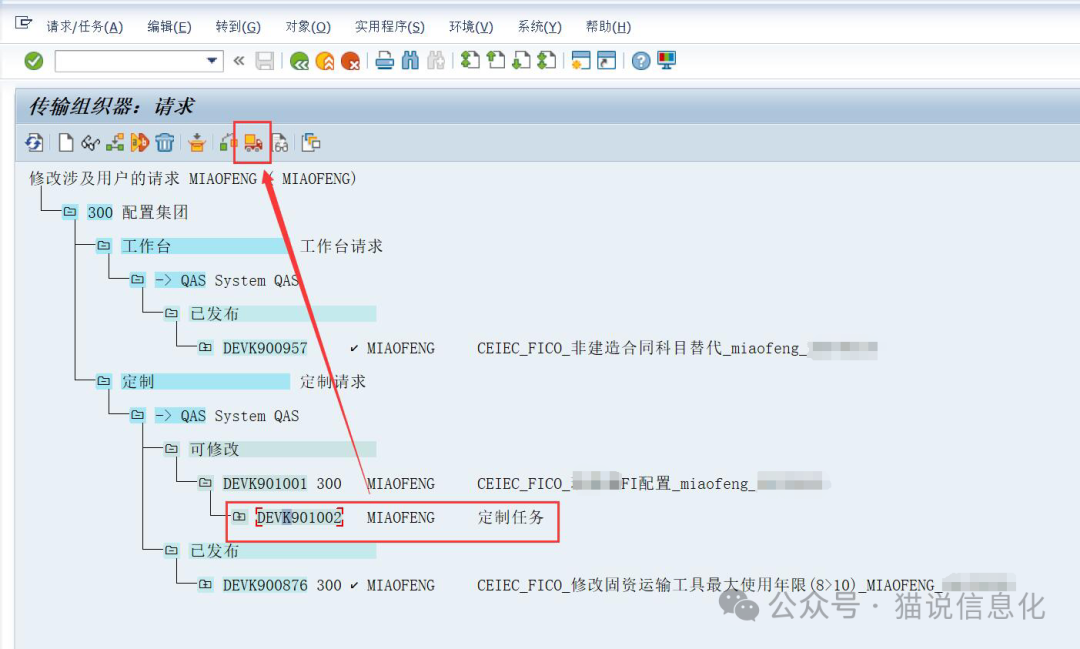Click the Release truck icon
1080x649 pixels.
tap(253, 143)
